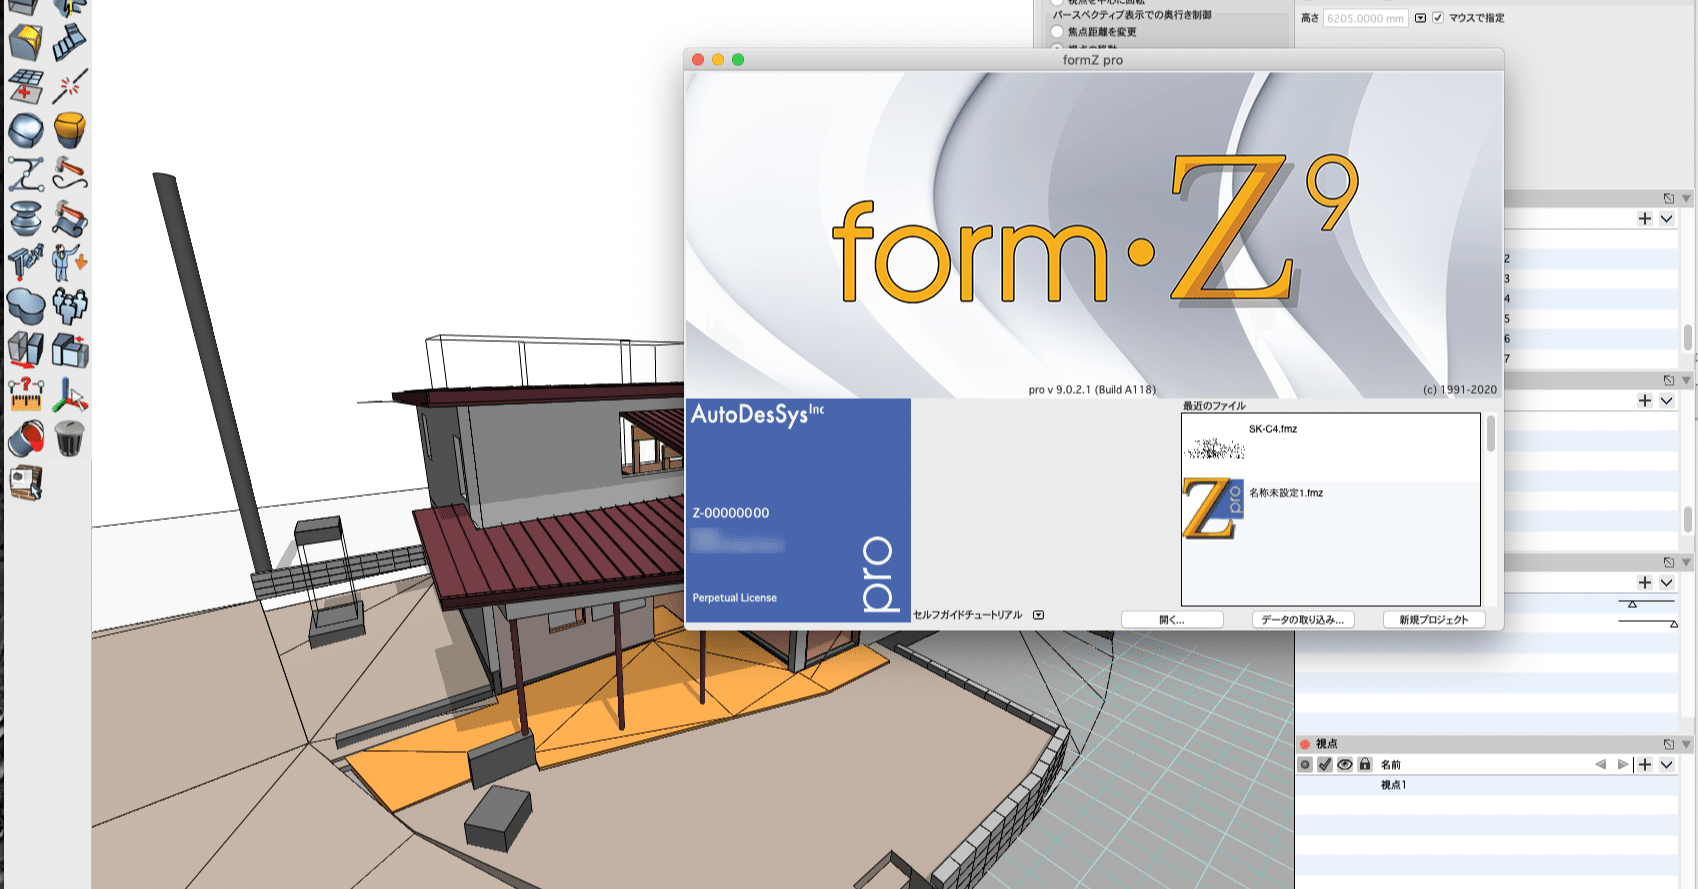The width and height of the screenshot is (1698, 889).
Task: Click the circle icon in the 視点 panel header
Action: click(x=1305, y=764)
